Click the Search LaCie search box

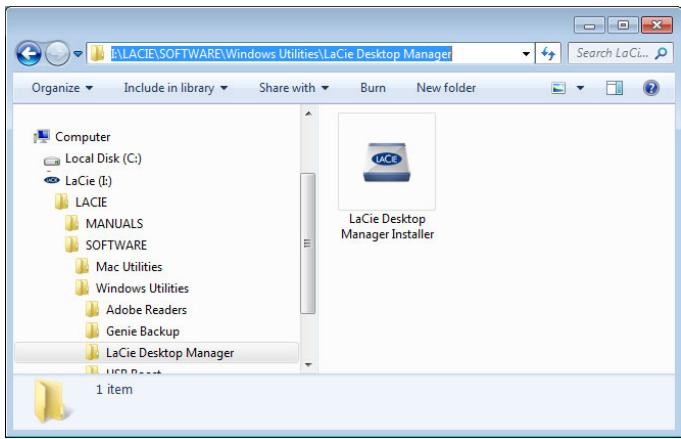(621, 53)
